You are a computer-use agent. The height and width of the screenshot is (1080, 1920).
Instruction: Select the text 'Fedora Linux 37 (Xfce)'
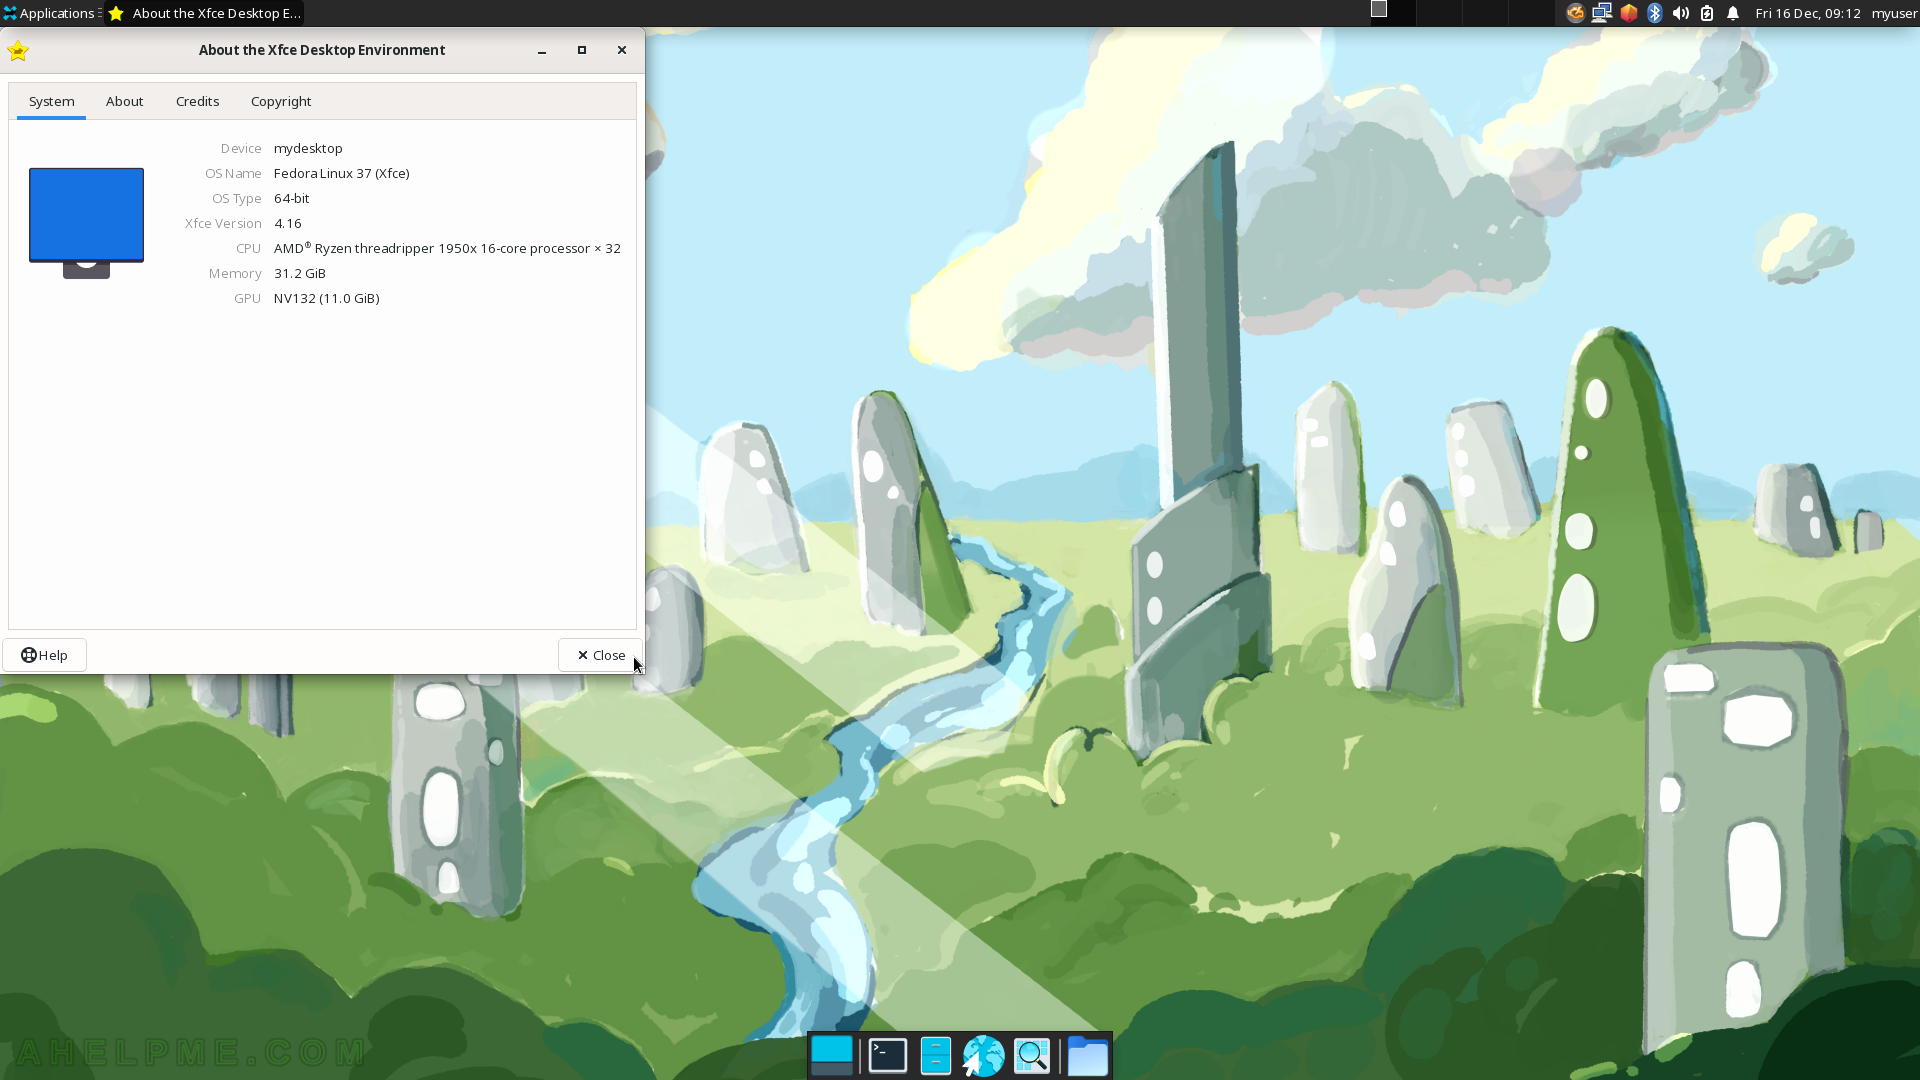coord(342,173)
